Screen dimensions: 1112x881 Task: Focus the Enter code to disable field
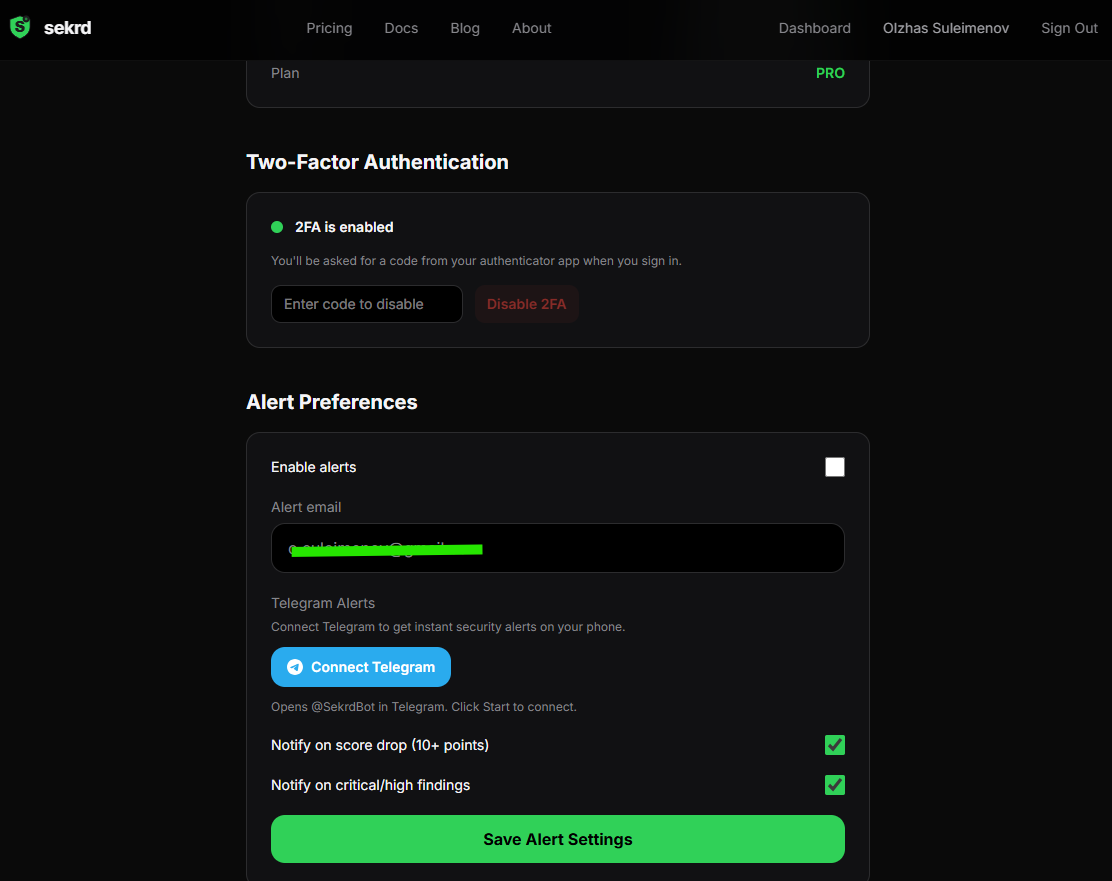(x=367, y=304)
